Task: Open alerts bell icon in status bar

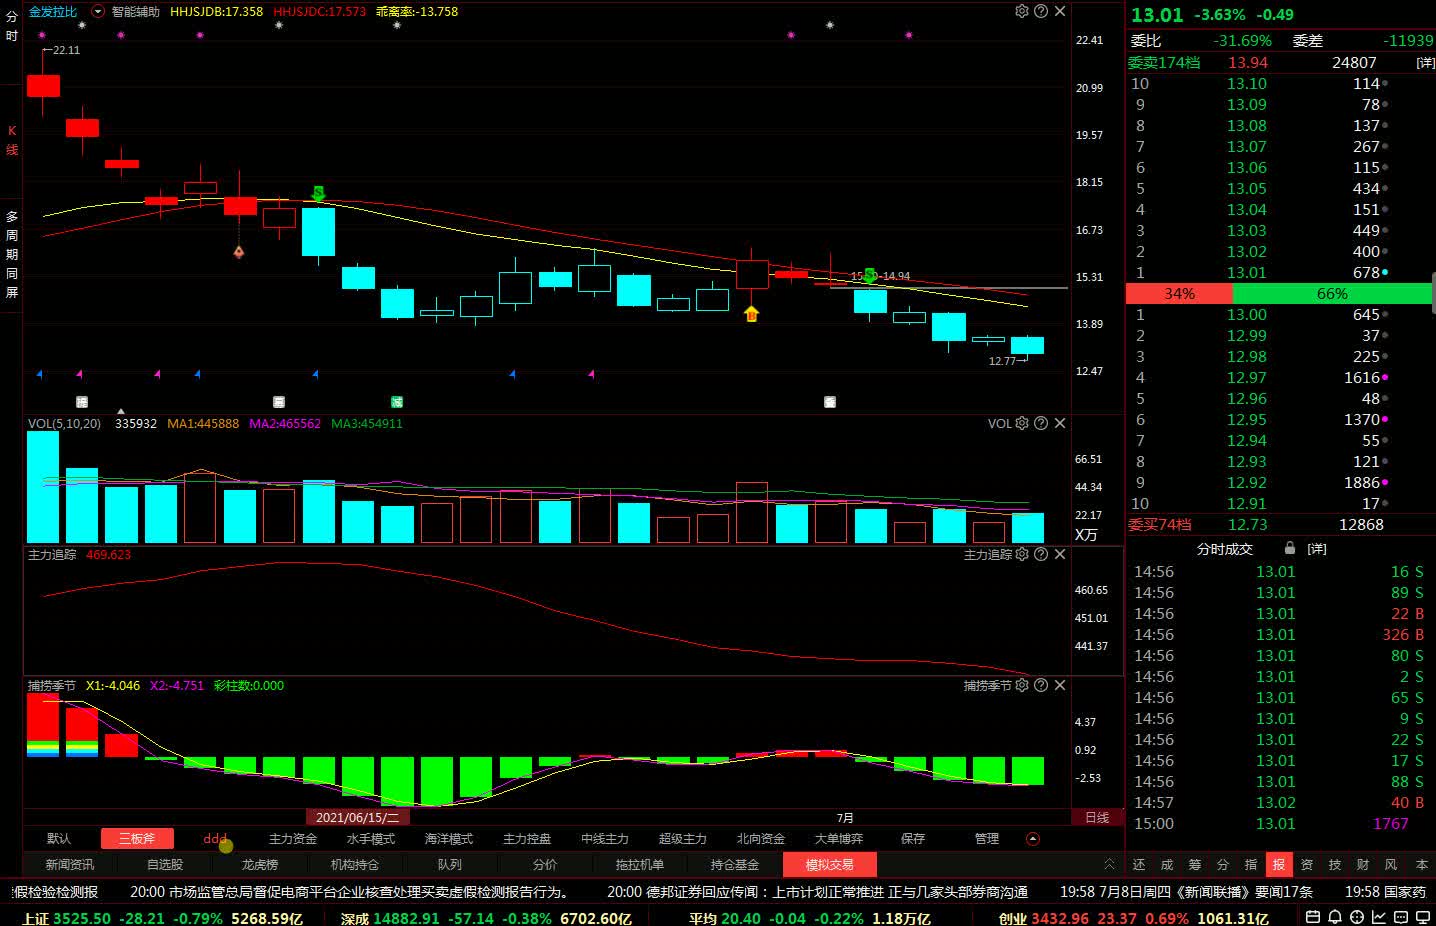Action: [x=1336, y=917]
